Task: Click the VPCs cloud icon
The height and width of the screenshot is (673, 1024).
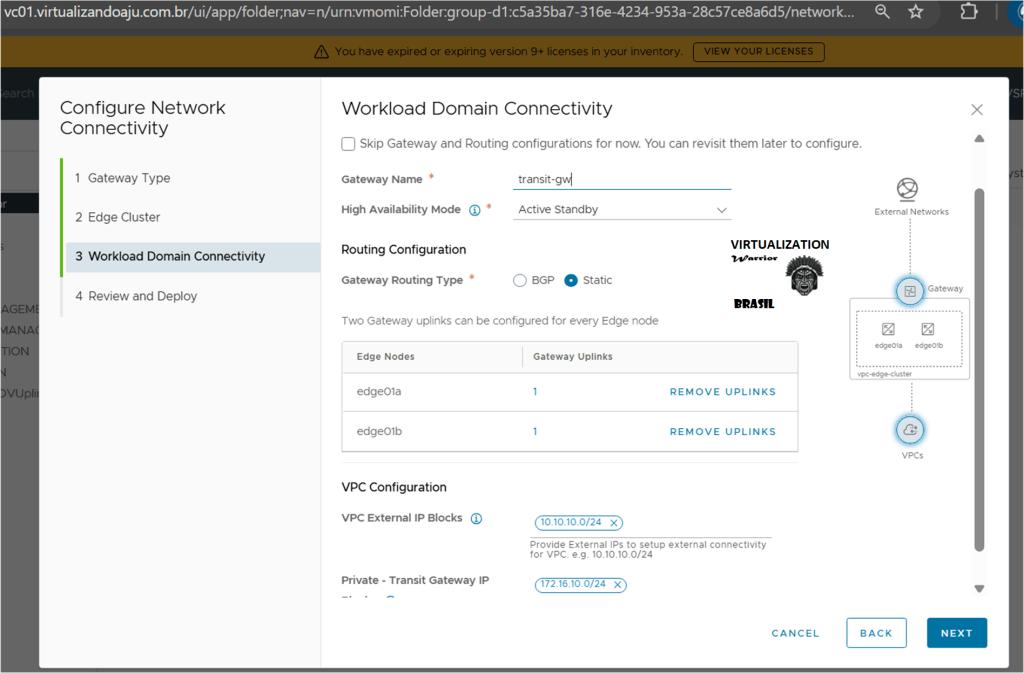Action: pyautogui.click(x=910, y=430)
